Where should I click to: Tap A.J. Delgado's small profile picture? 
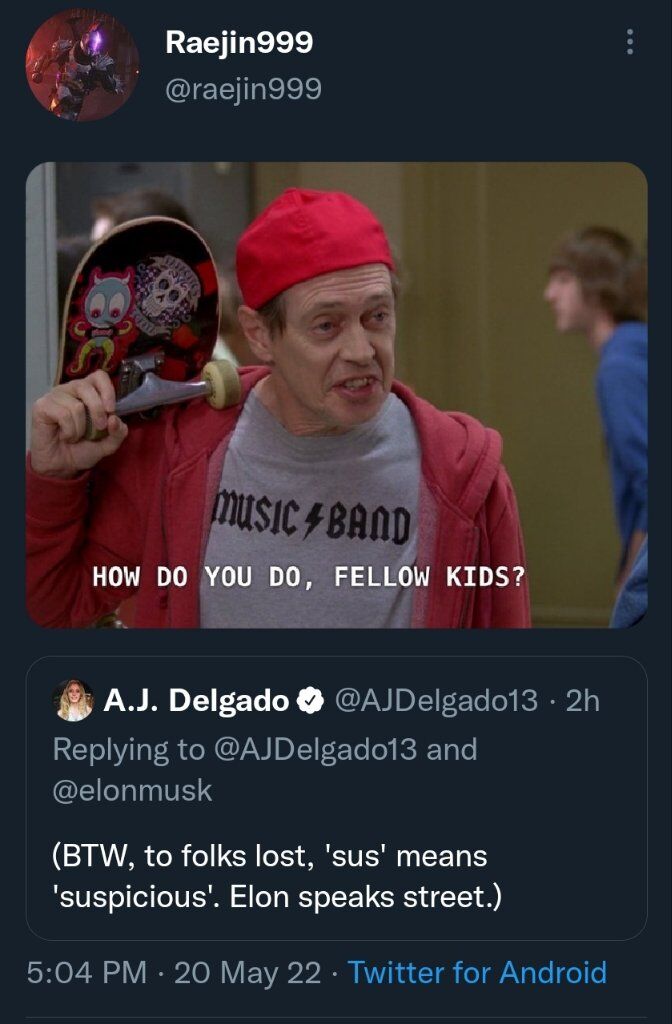click(74, 700)
